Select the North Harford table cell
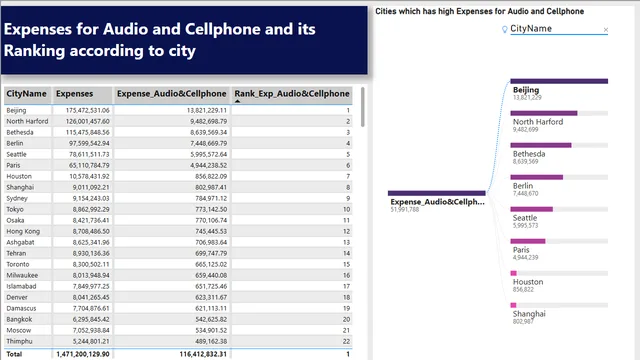Image resolution: width=640 pixels, height=360 pixels. (x=27, y=121)
